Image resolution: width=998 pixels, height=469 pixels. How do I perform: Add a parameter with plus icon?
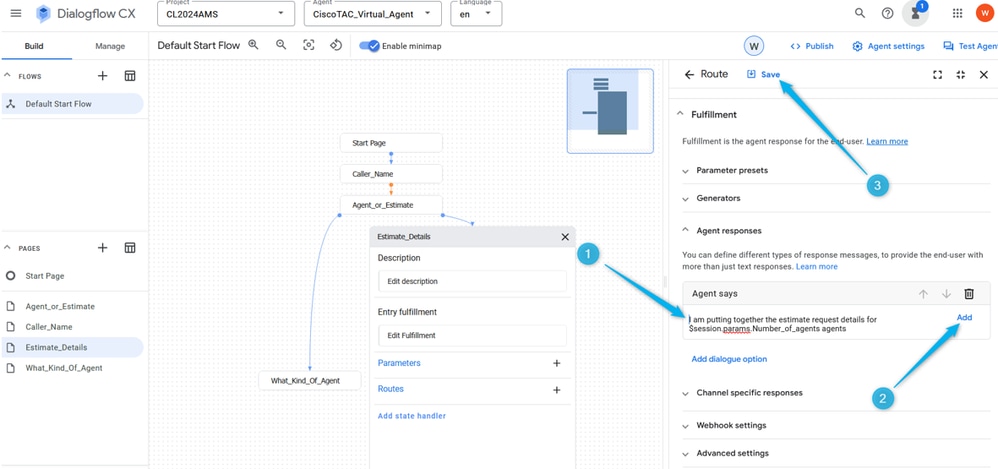[556, 363]
